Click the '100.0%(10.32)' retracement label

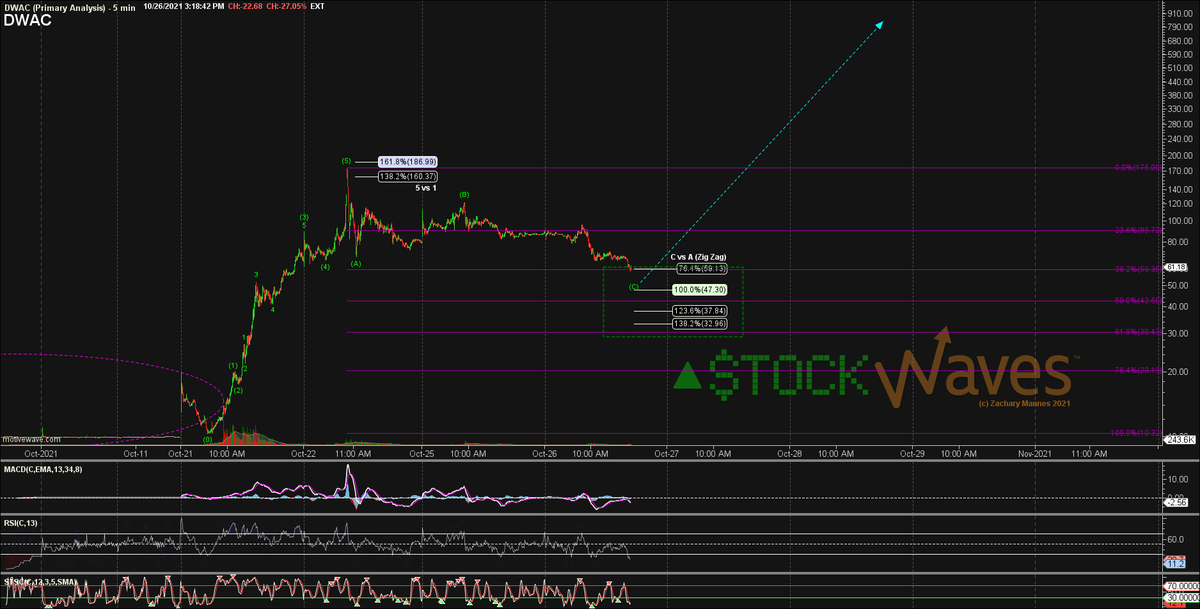(x=1134, y=433)
